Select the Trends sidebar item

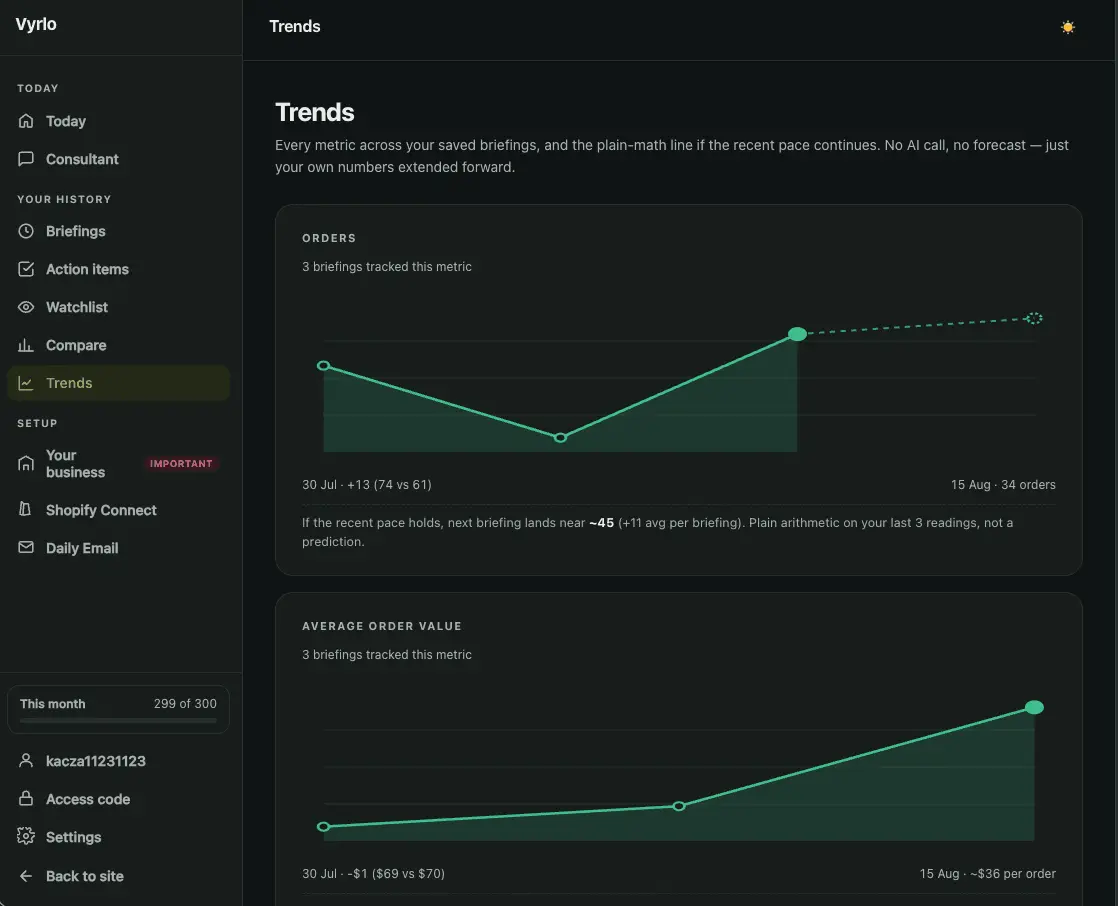(118, 383)
